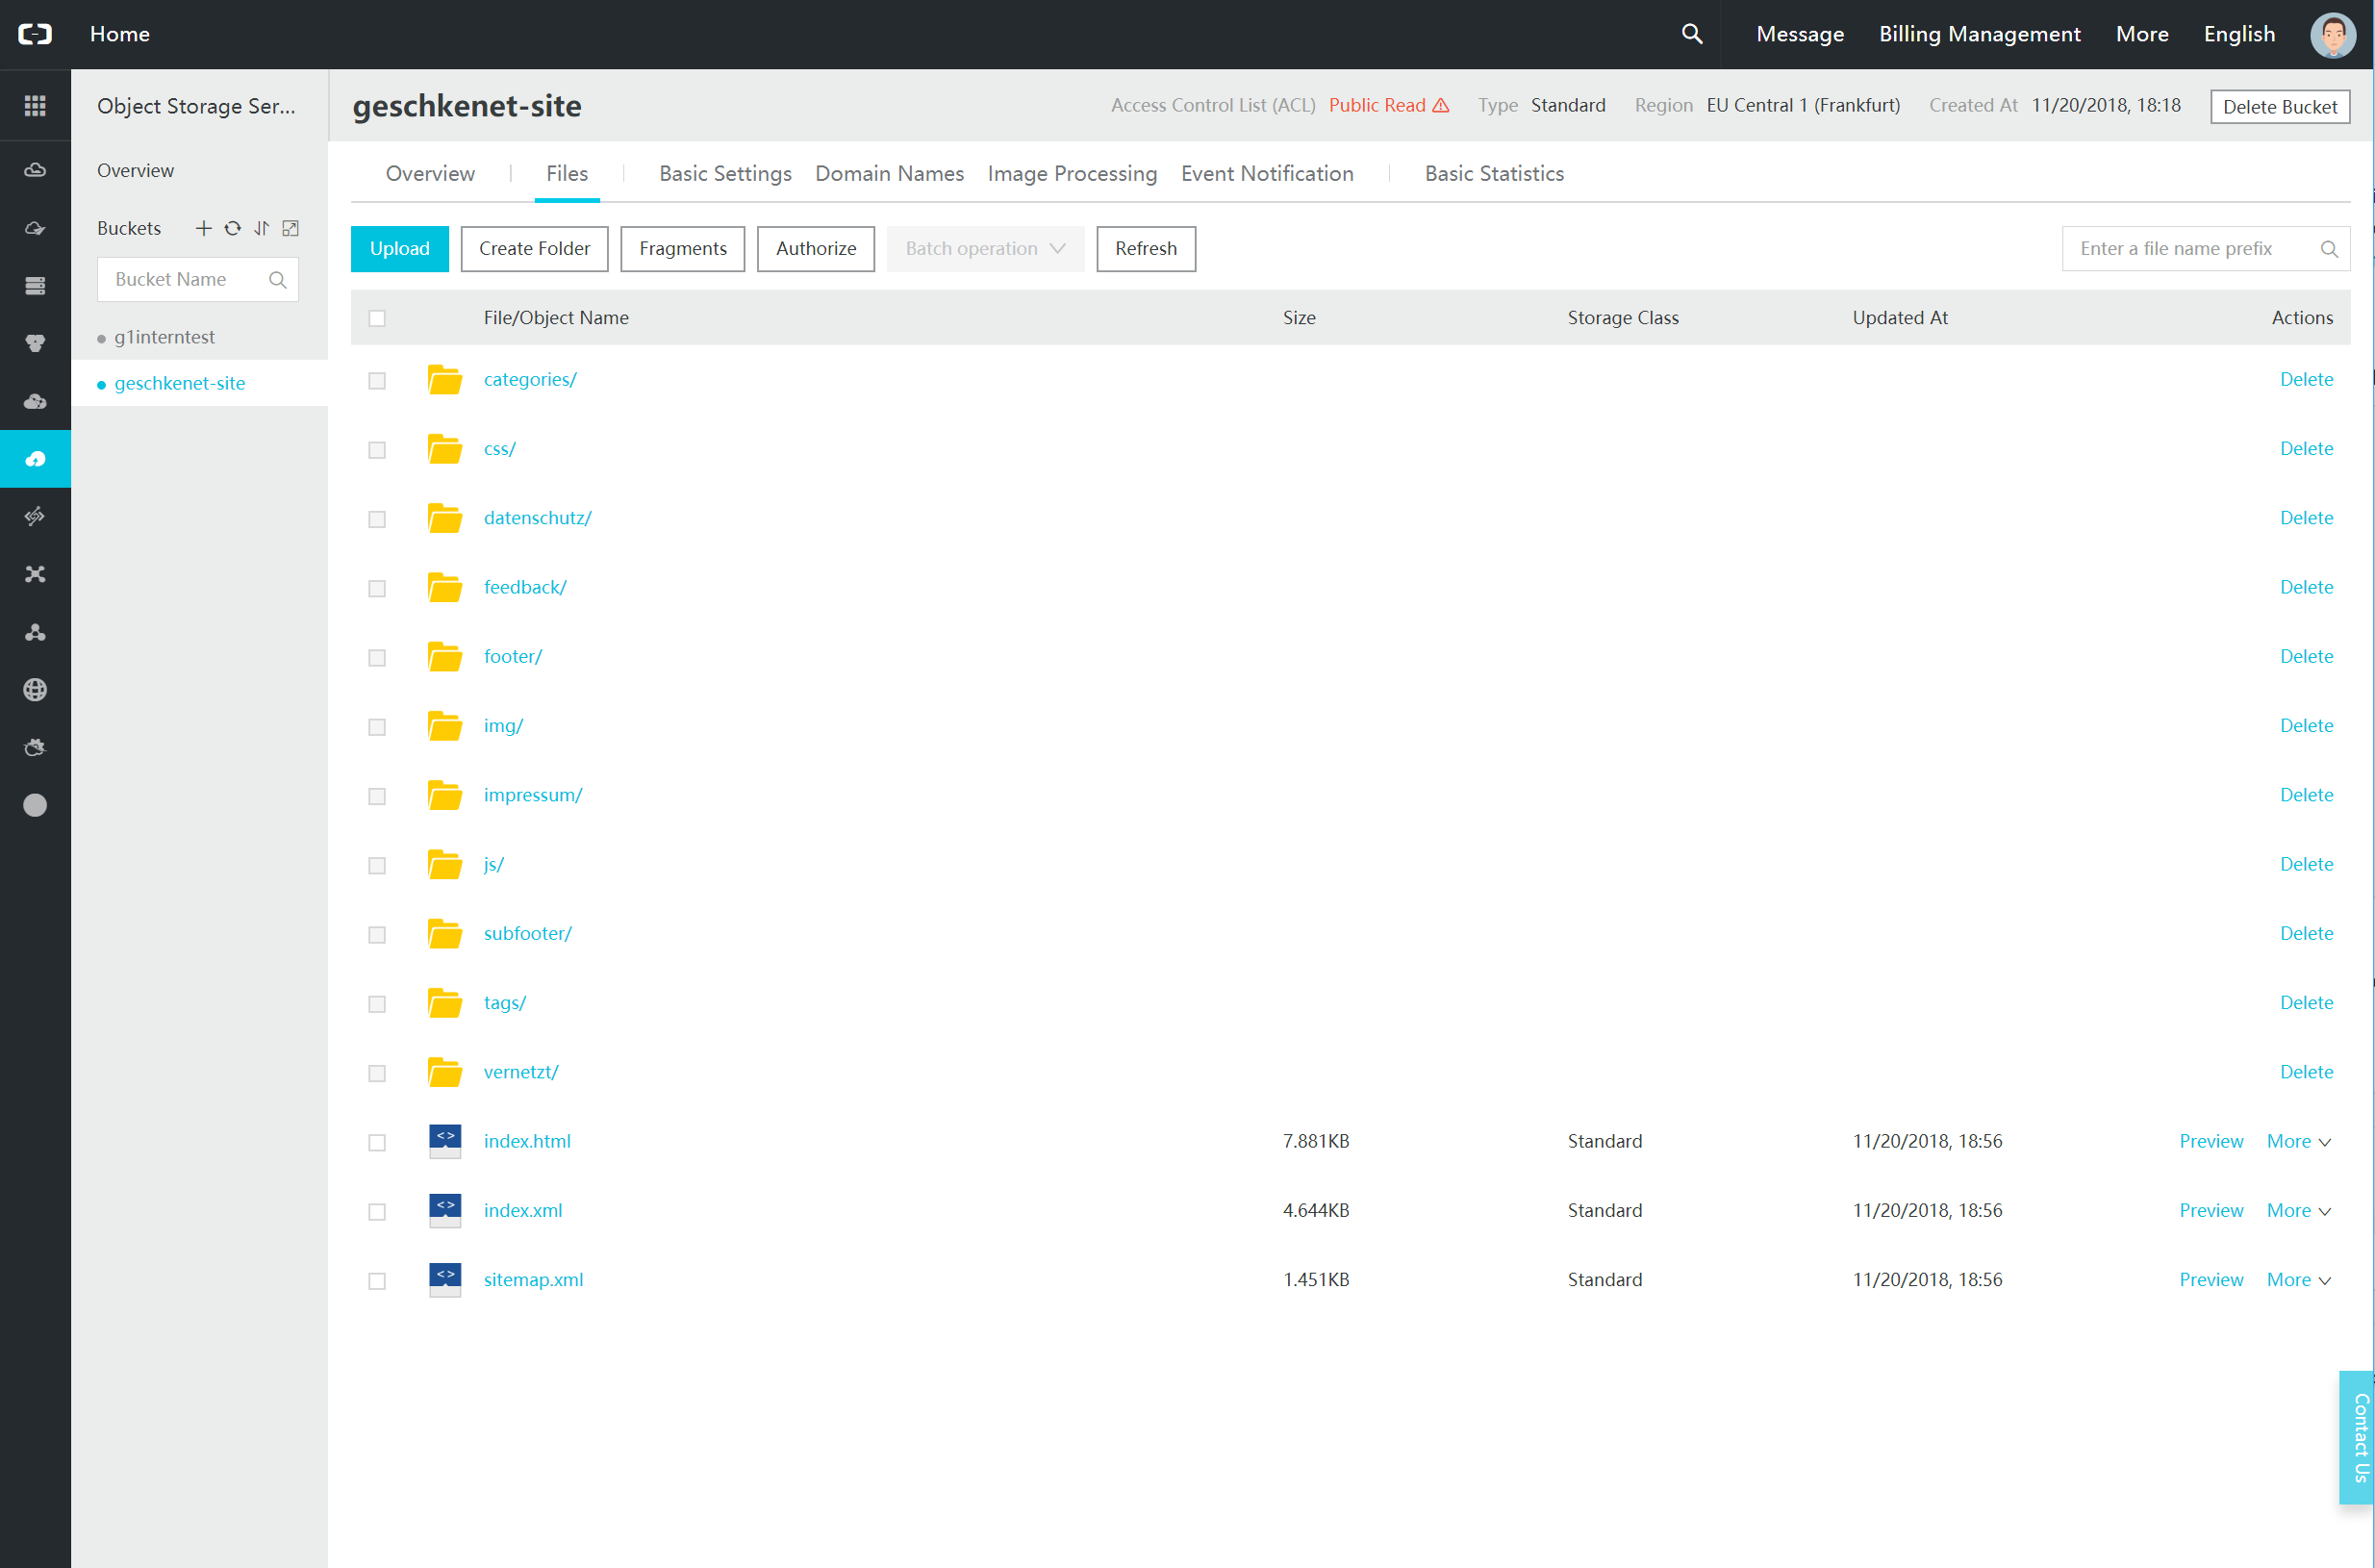Expand More options for index.html
The width and height of the screenshot is (2375, 1568).
[2299, 1141]
